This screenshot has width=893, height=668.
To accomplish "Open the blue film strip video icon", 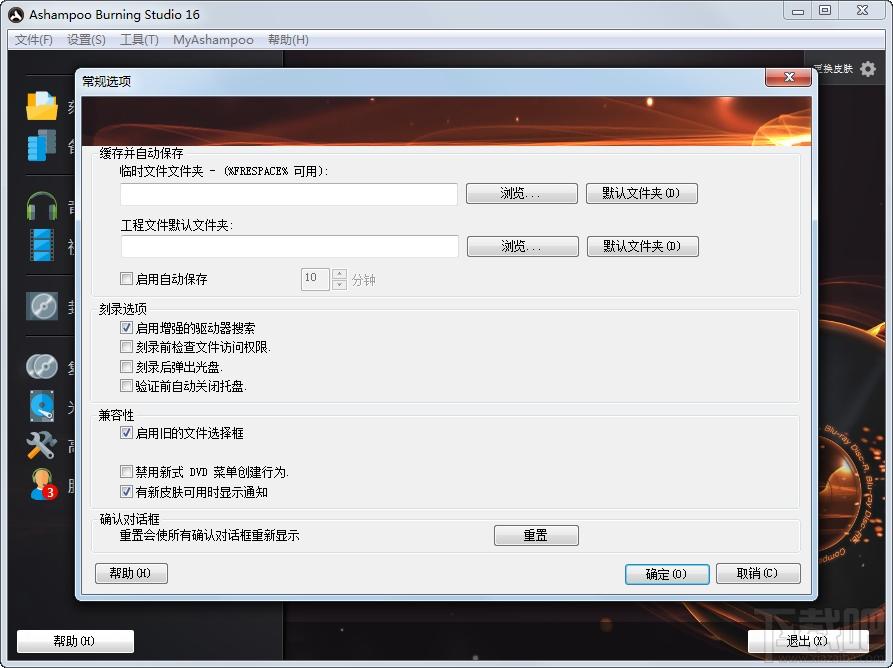I will [x=42, y=245].
